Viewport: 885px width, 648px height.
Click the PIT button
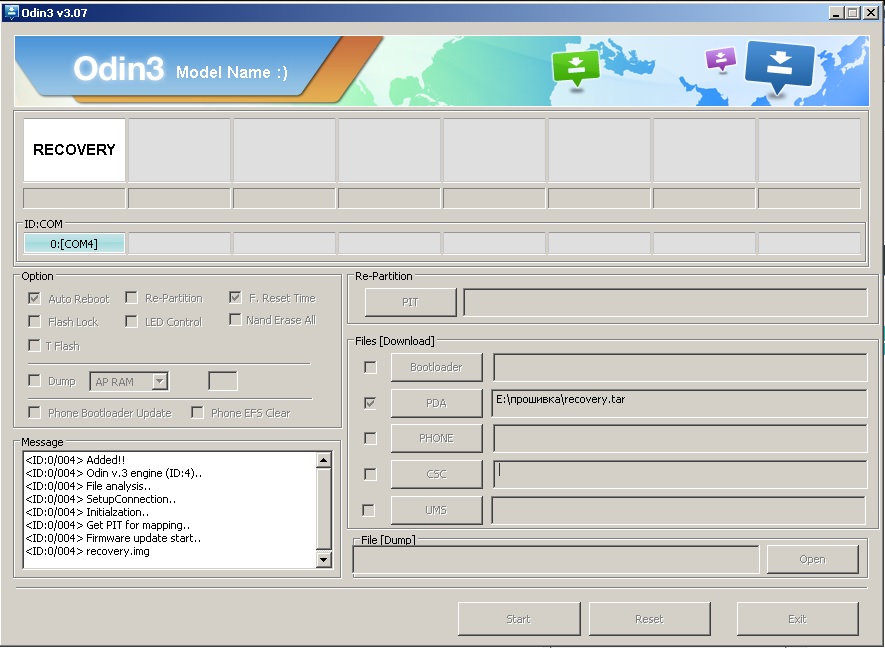tap(410, 302)
